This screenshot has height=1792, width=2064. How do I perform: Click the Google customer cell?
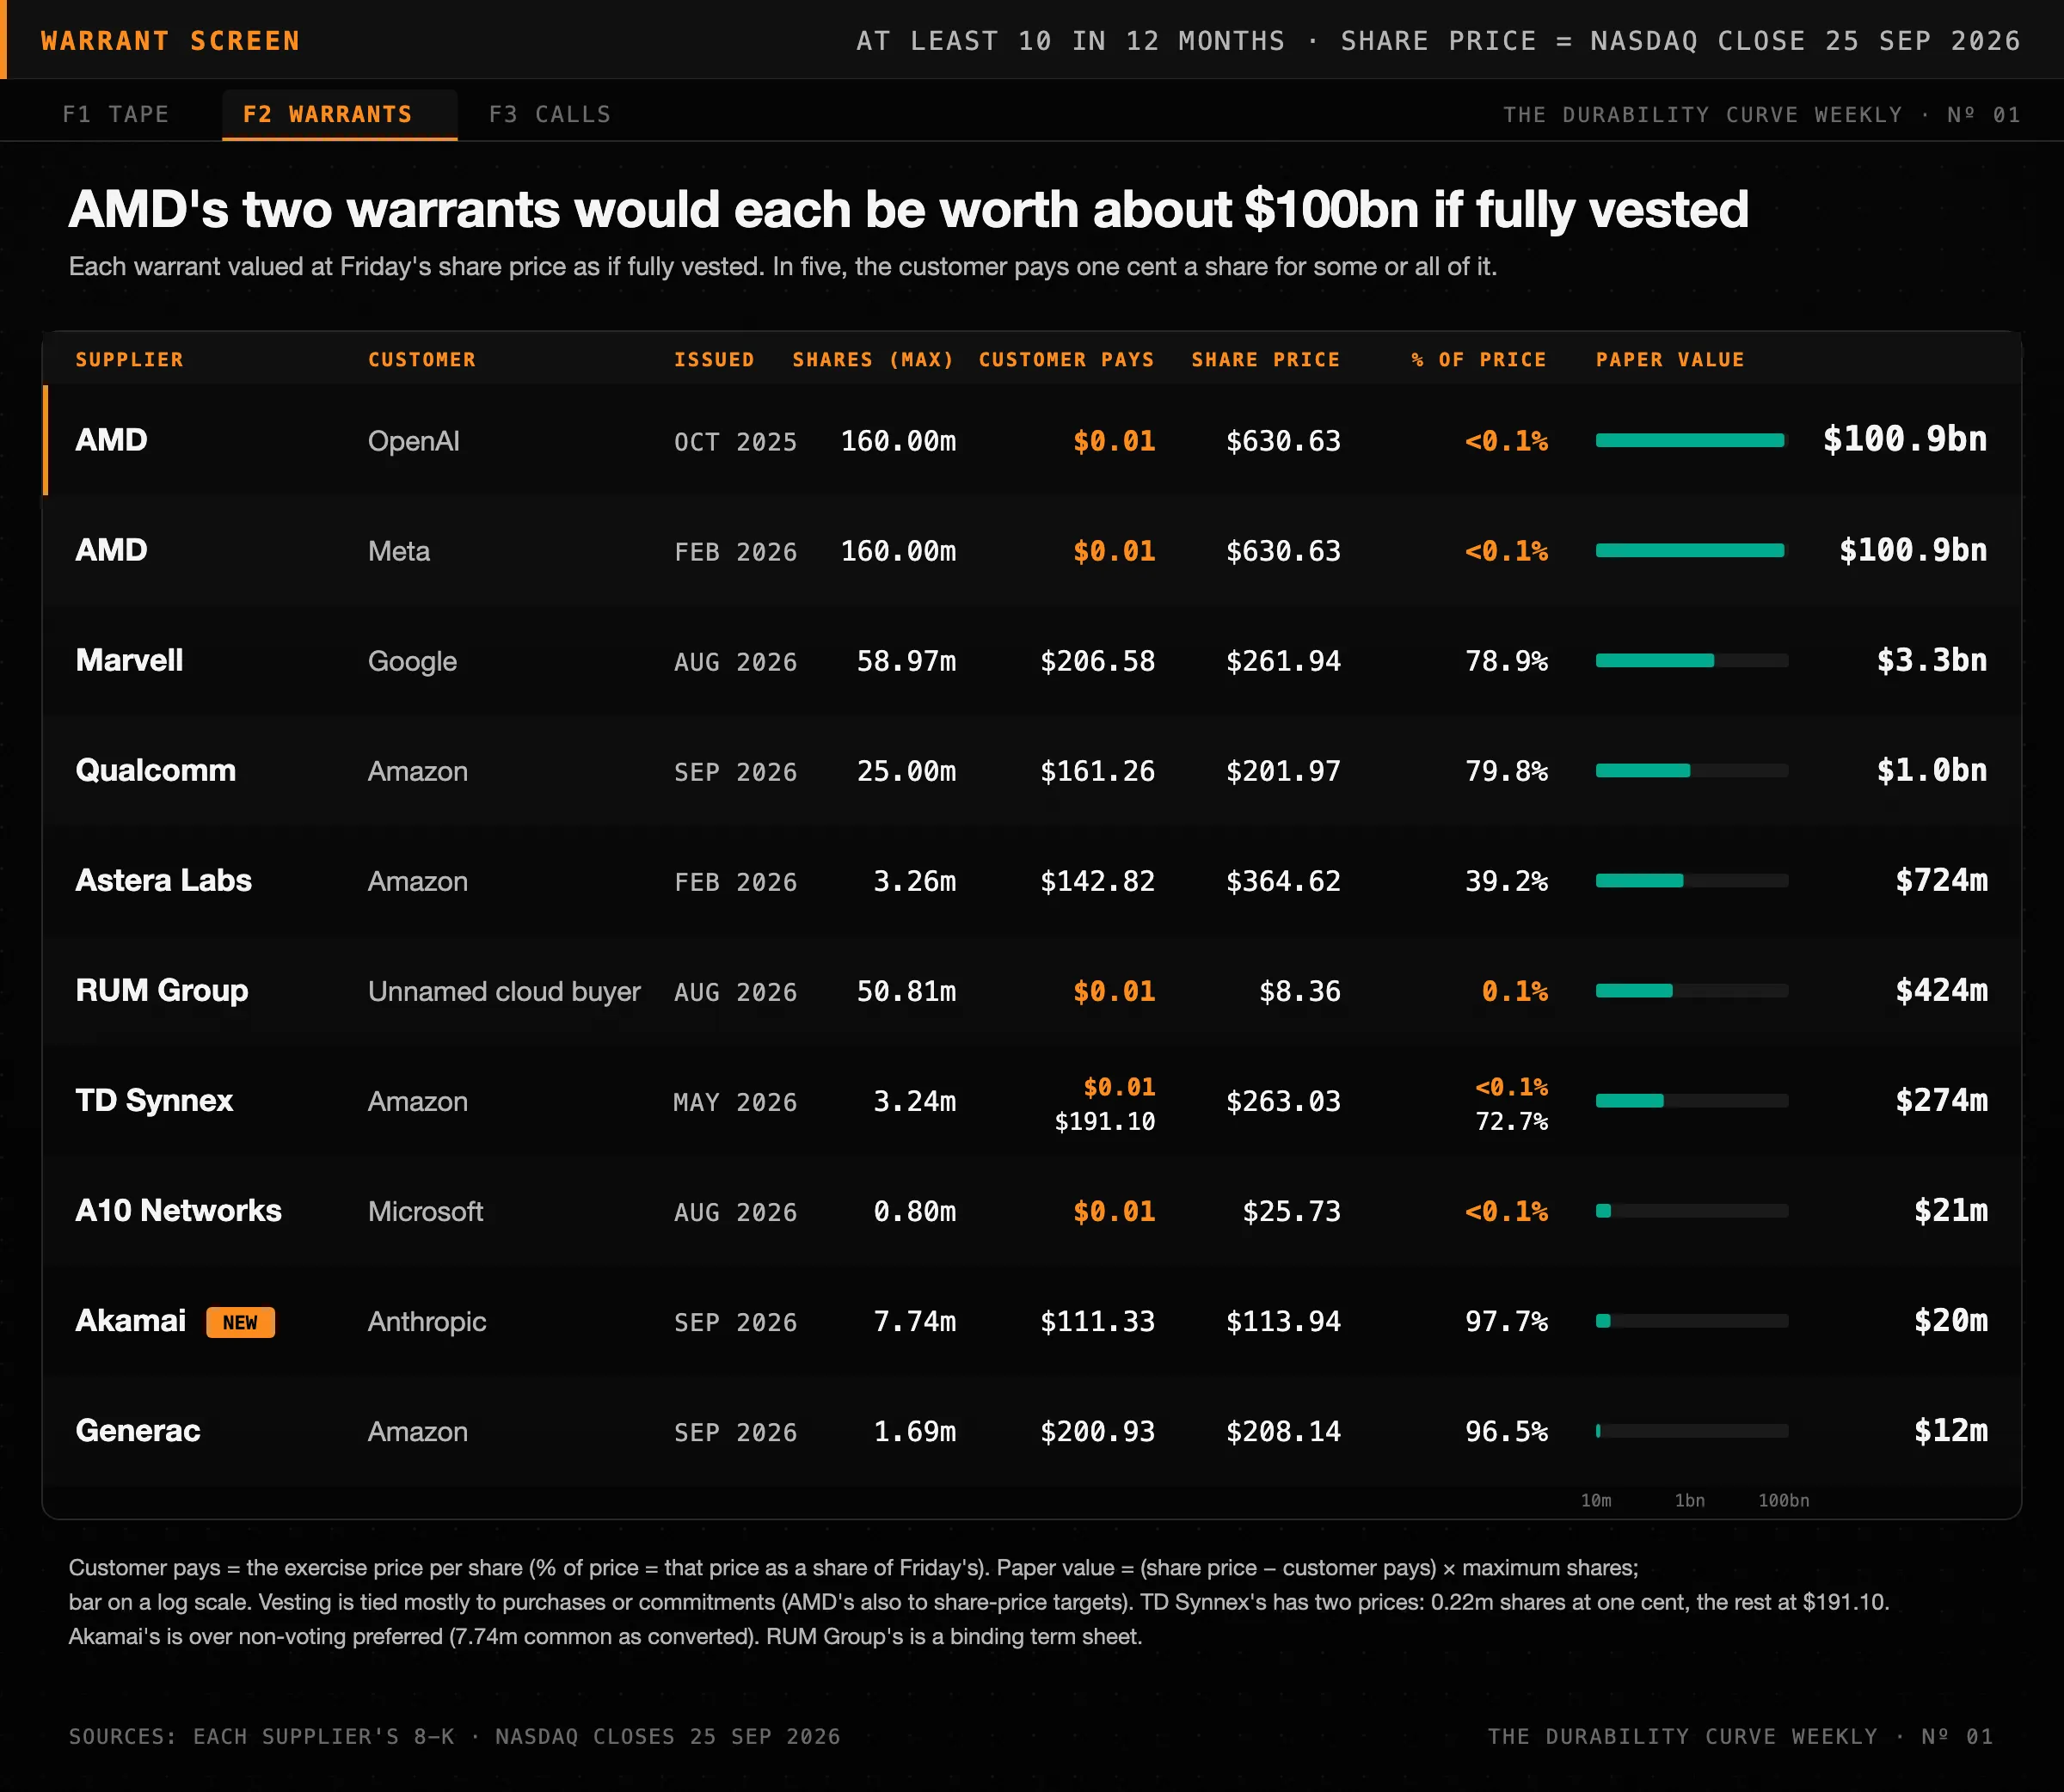(x=412, y=661)
